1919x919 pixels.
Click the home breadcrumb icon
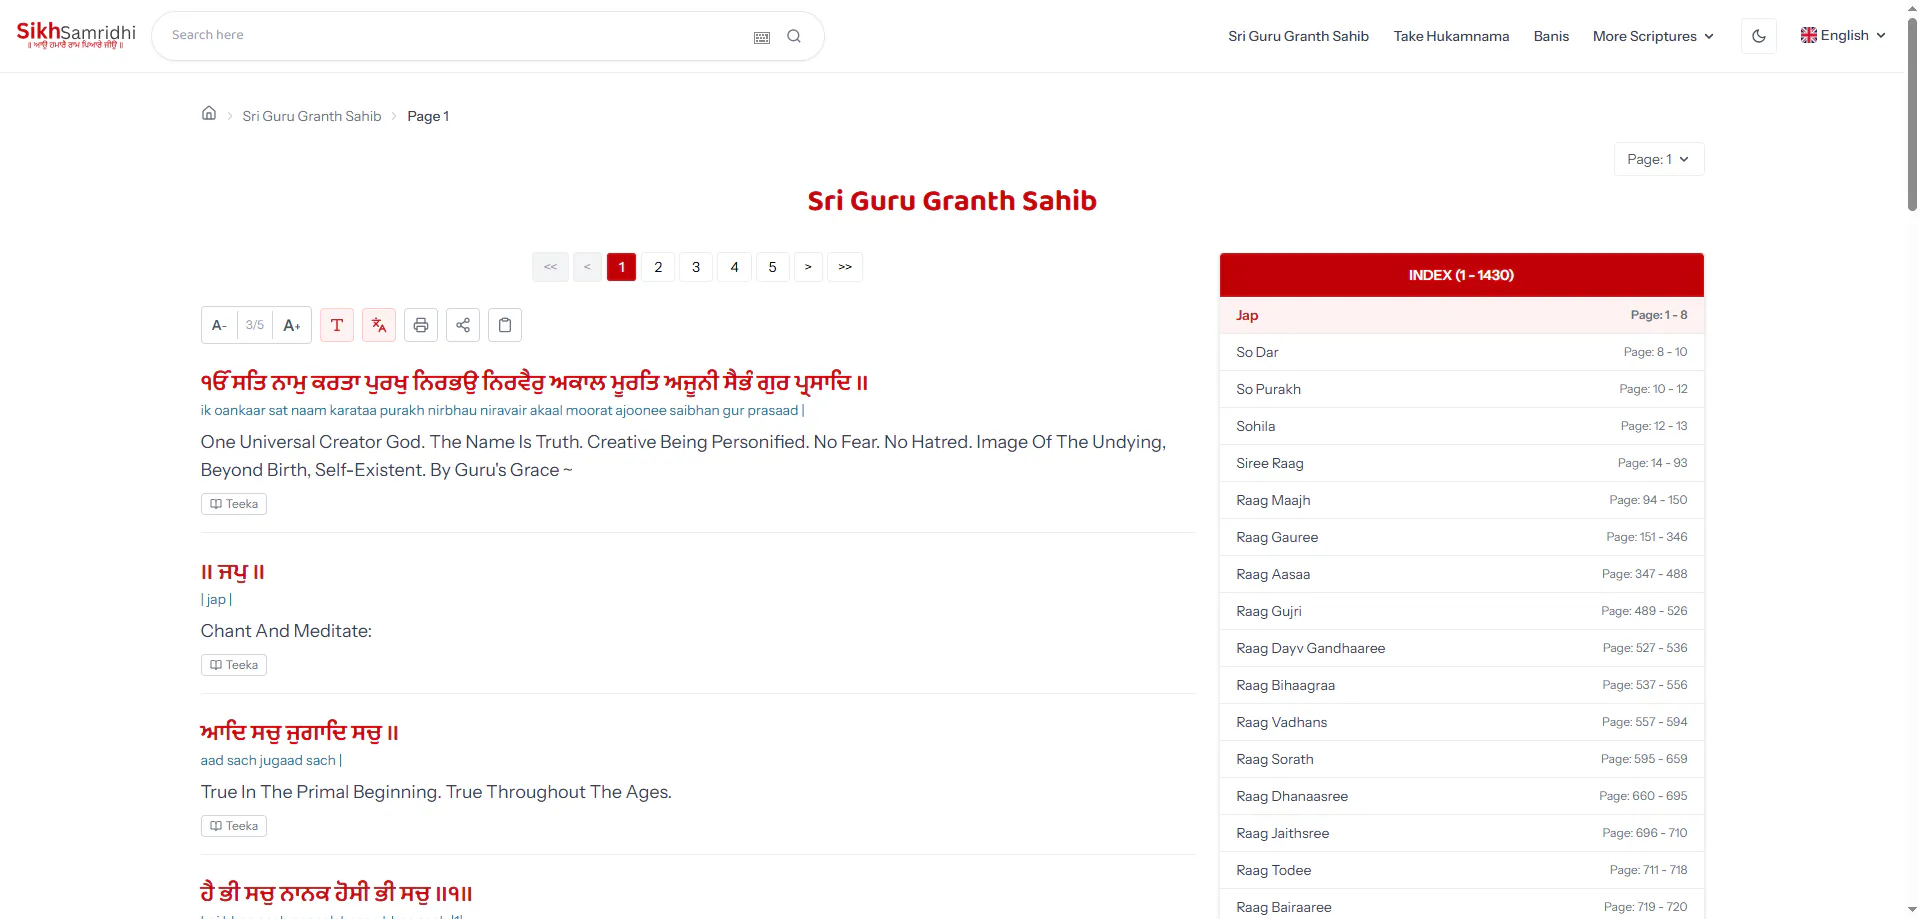(x=209, y=113)
